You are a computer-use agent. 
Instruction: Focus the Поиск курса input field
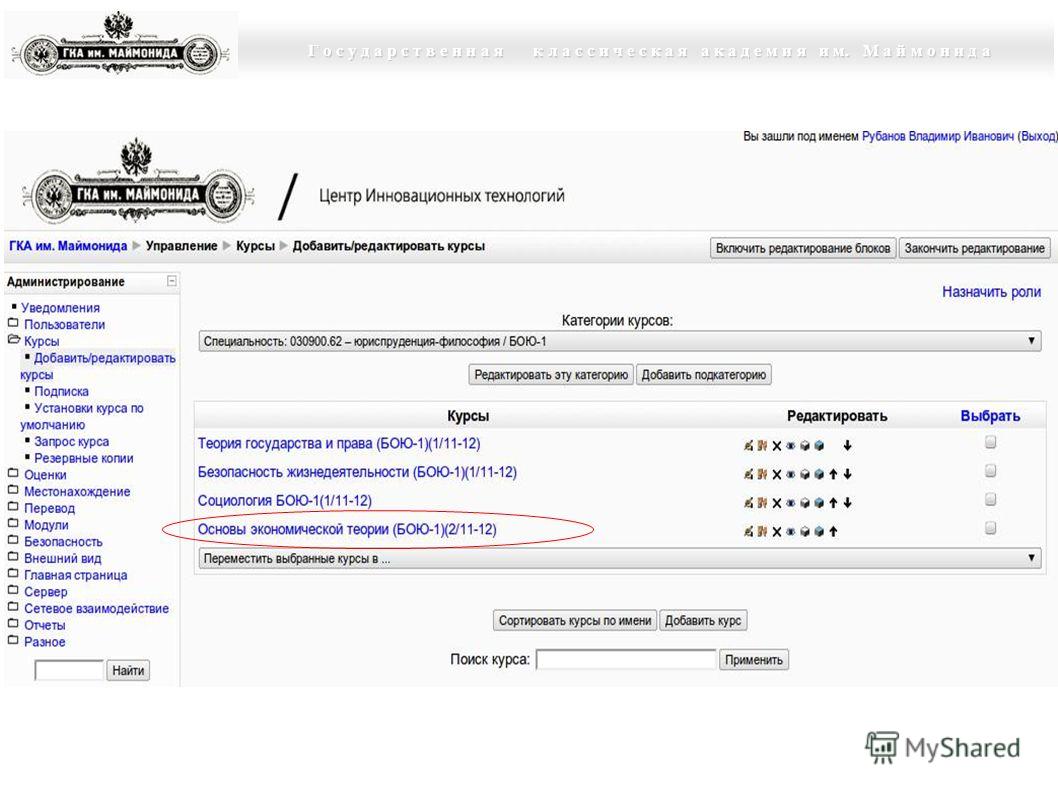pos(625,659)
